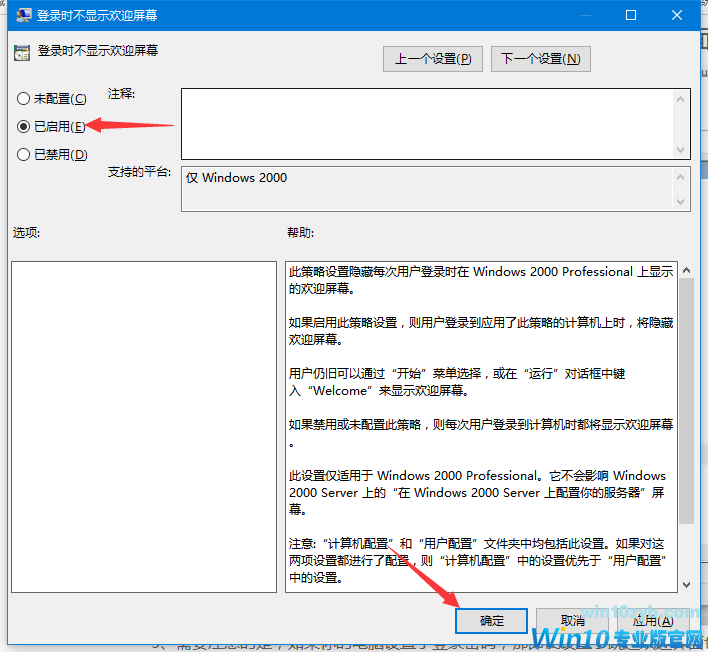
Task: Click the help paragraph starting 如果启用此策略设置
Action: pyautogui.click(x=481, y=331)
